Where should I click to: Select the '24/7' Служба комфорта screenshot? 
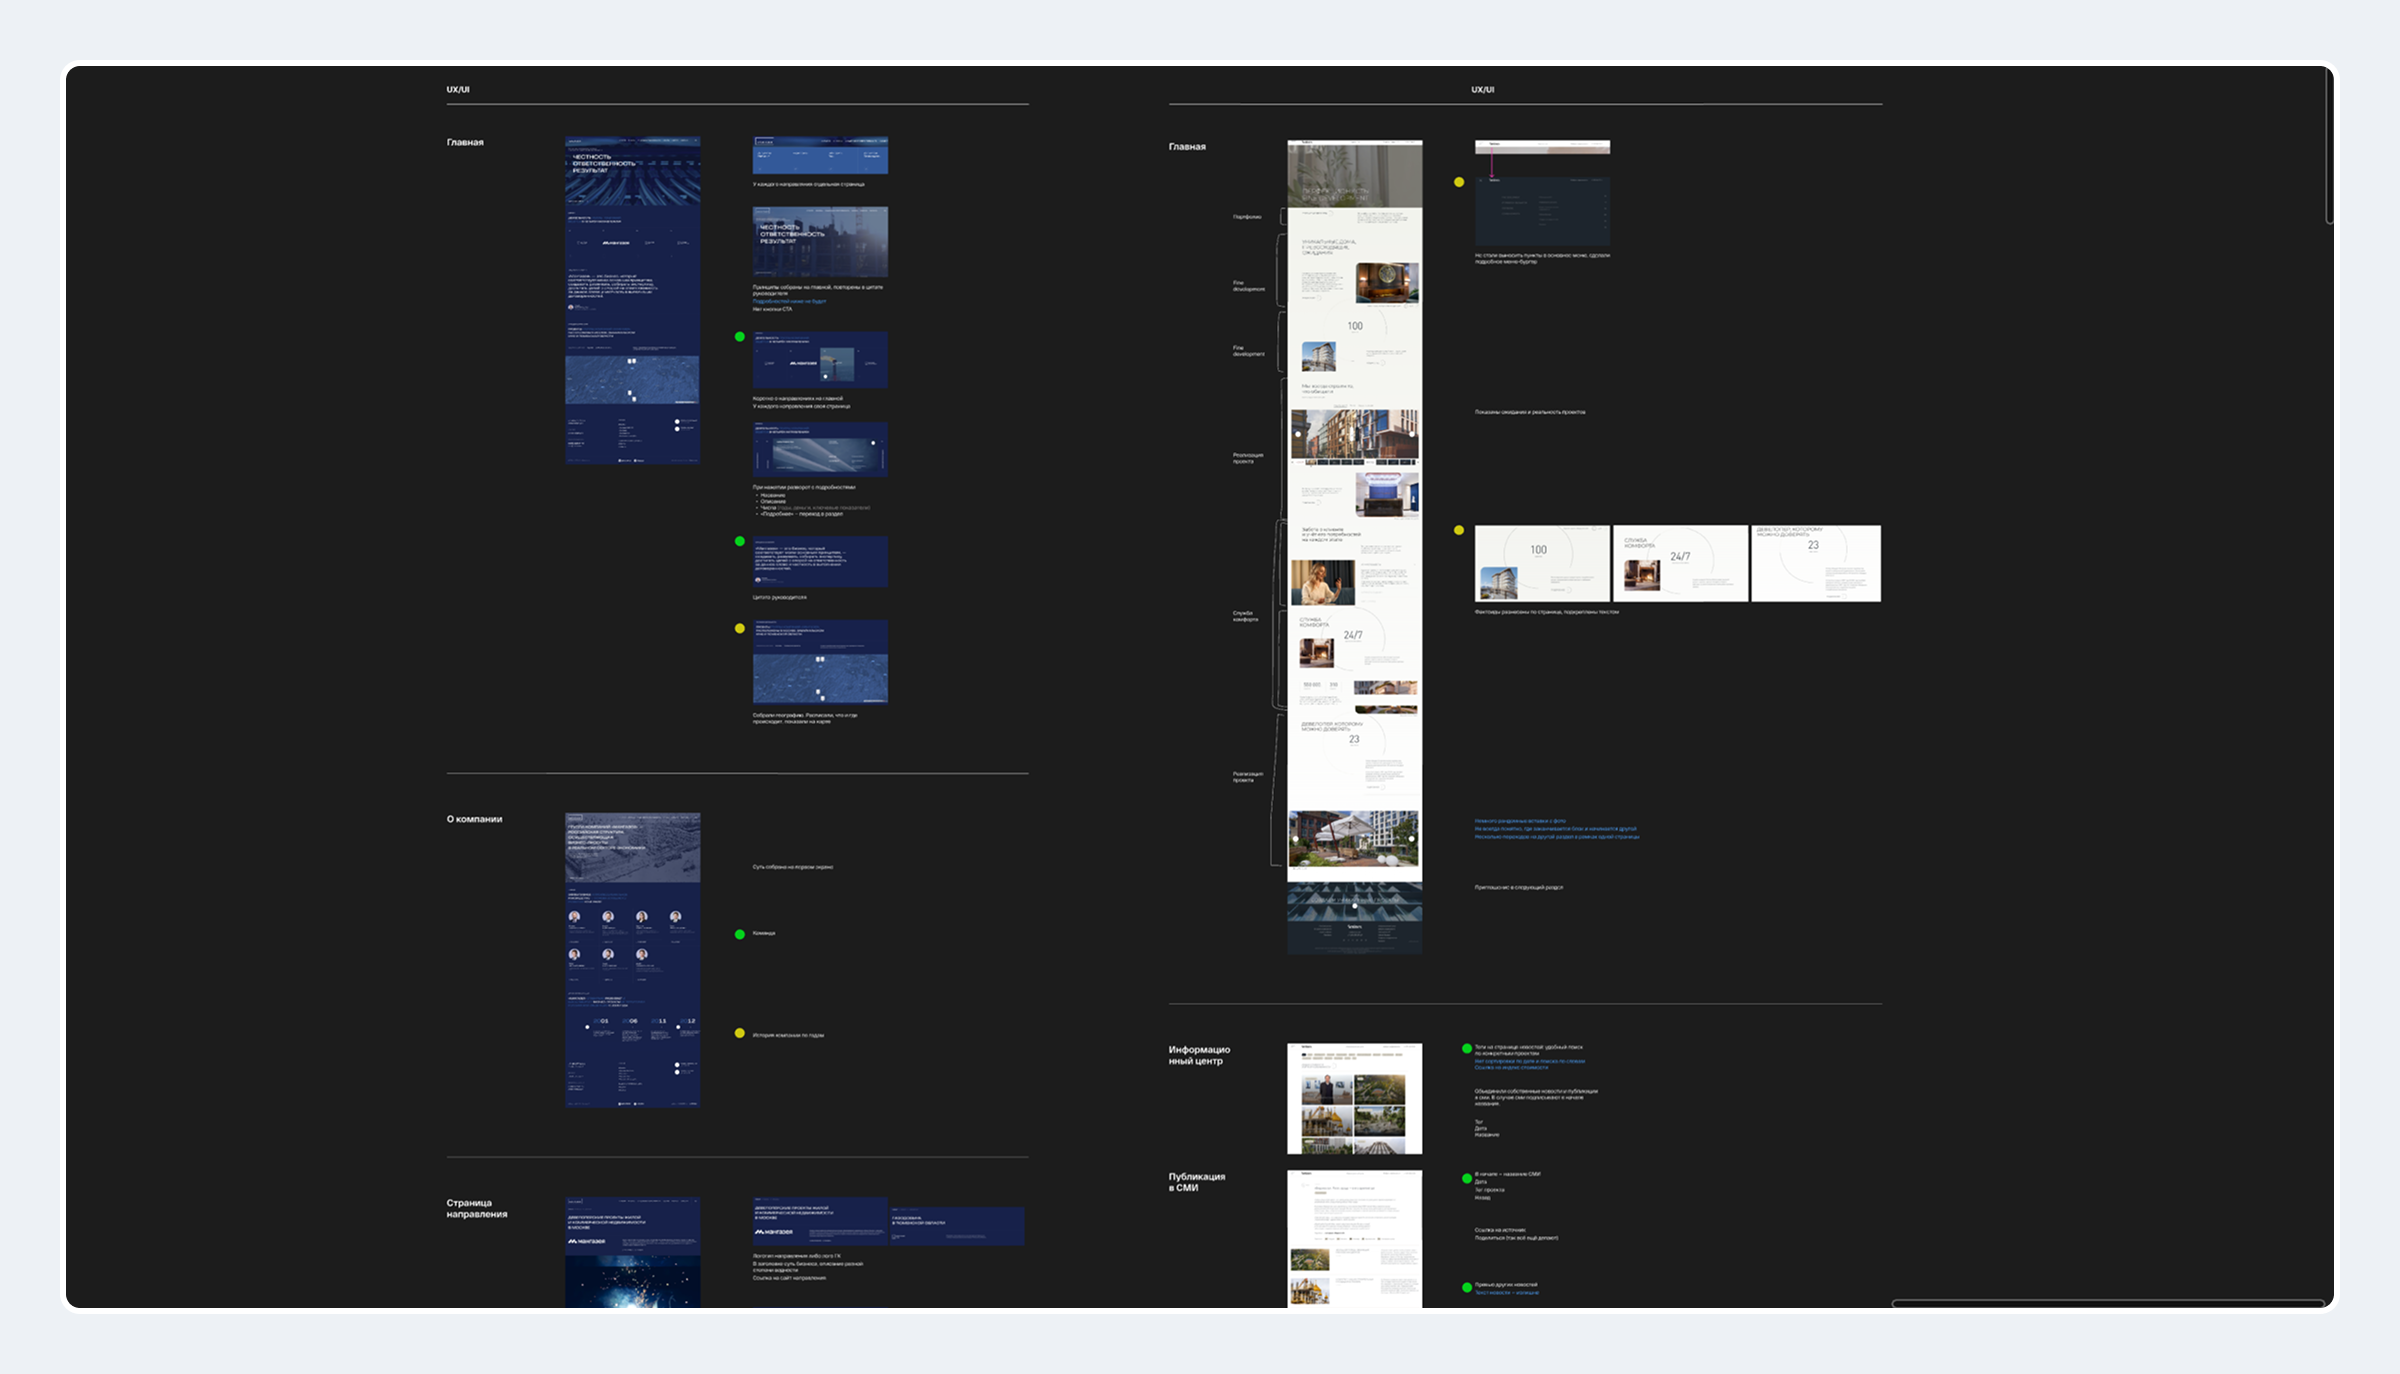coord(1680,563)
